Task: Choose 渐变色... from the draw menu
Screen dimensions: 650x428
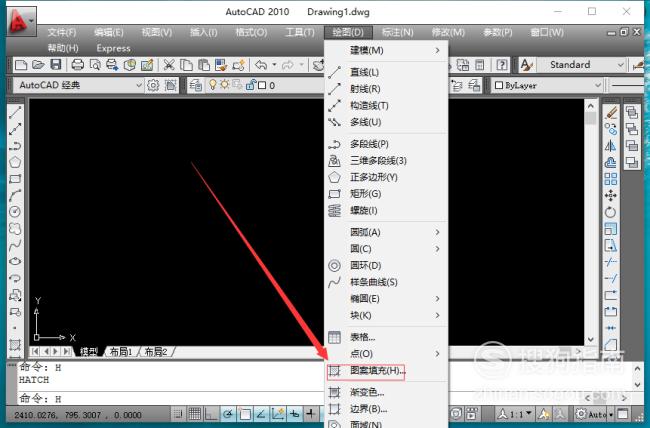Action: 386,392
